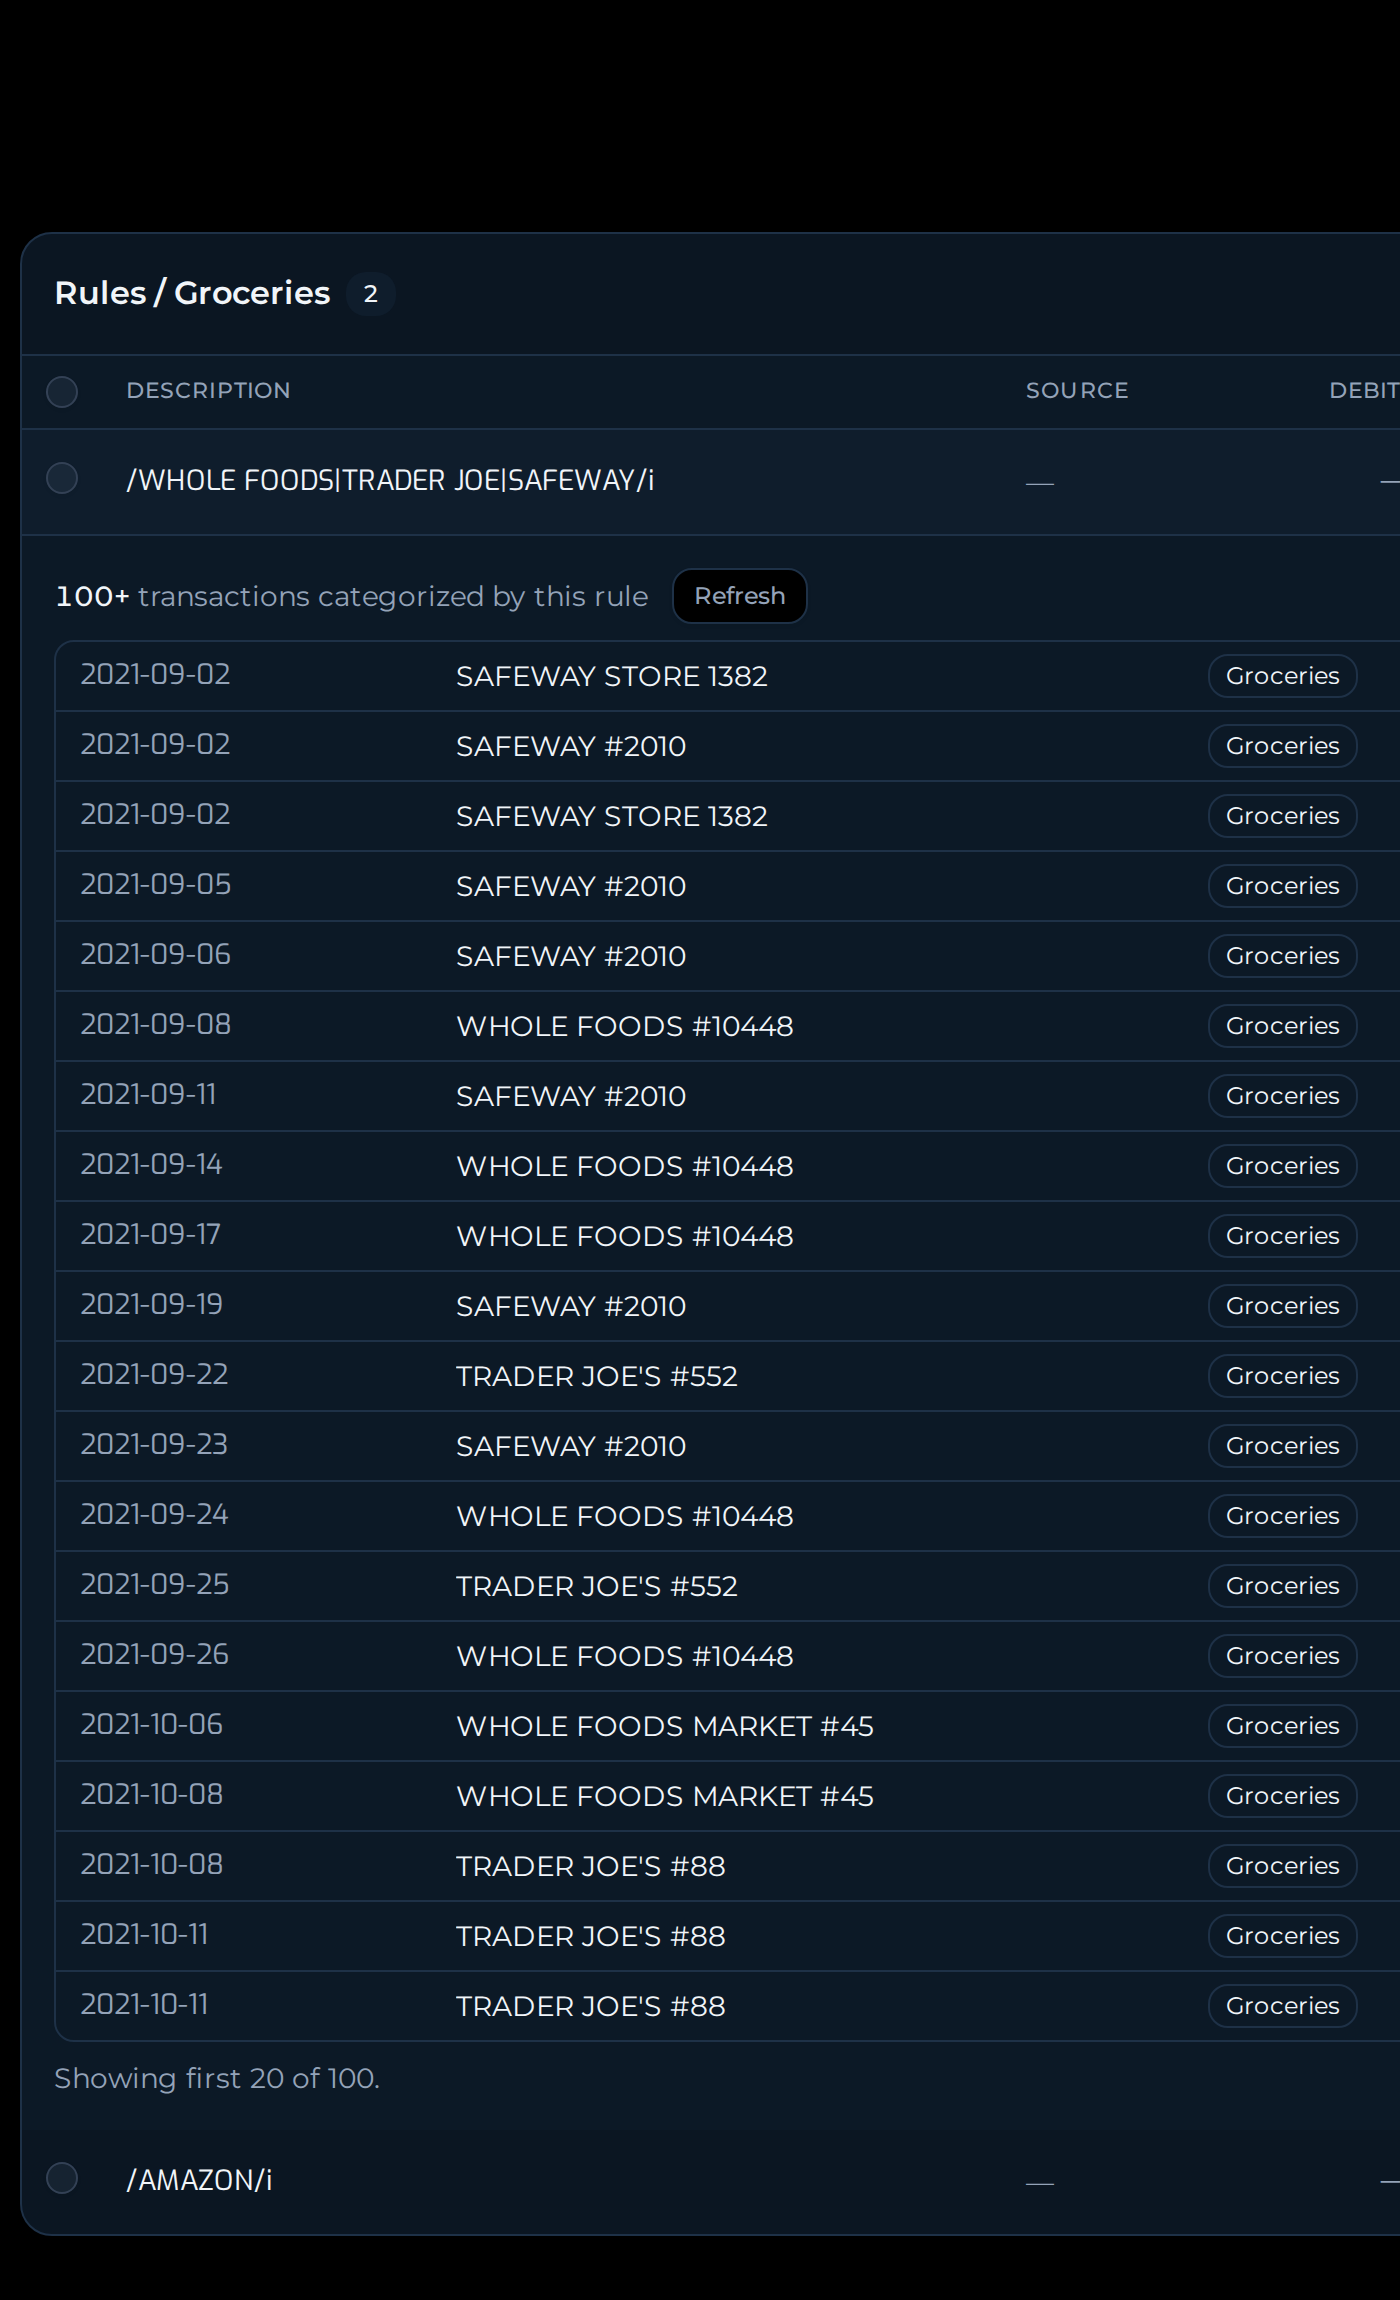Image resolution: width=1400 pixels, height=2300 pixels.
Task: Click Groceries tag on WHOLE FOODS #10448 2021-09-14
Action: (1282, 1166)
